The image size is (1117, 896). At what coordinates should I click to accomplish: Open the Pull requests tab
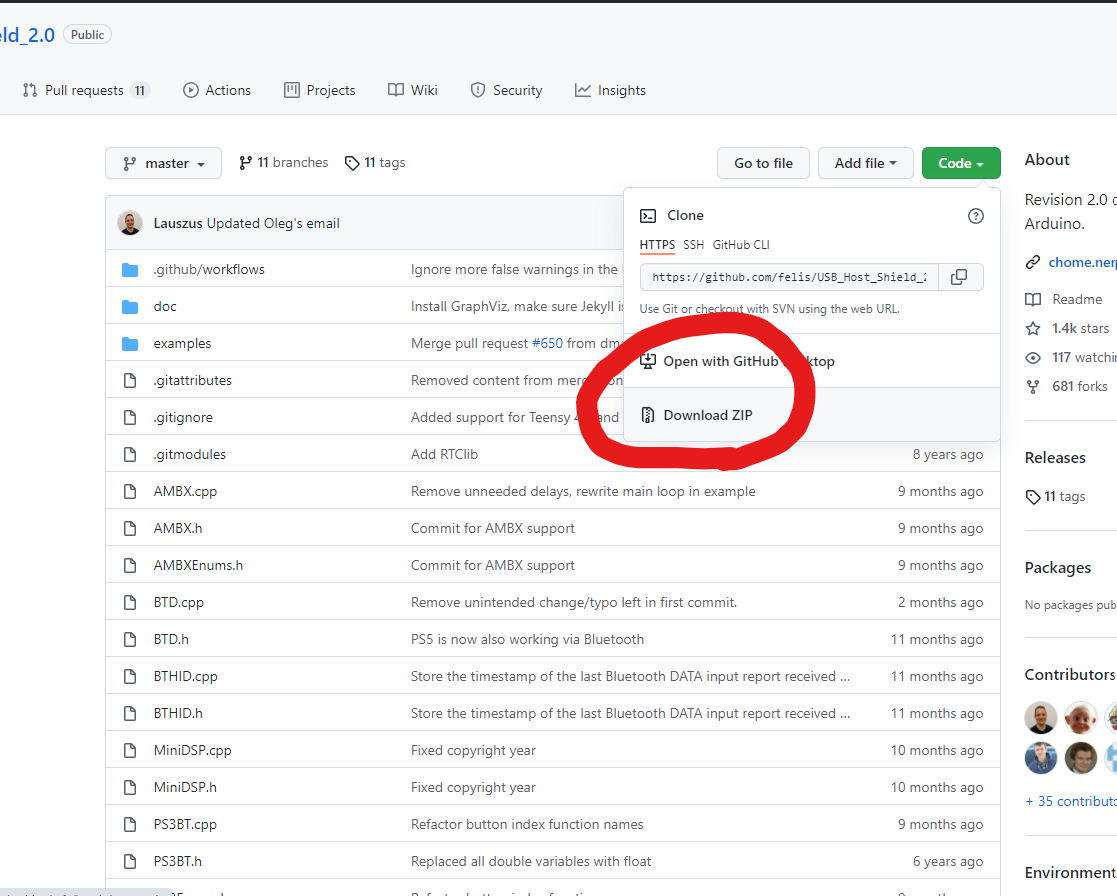coord(85,90)
